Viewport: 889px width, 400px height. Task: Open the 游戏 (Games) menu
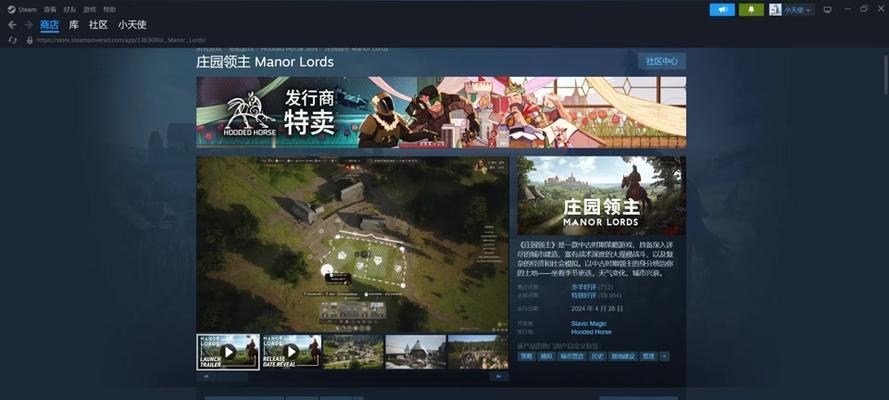coord(90,10)
